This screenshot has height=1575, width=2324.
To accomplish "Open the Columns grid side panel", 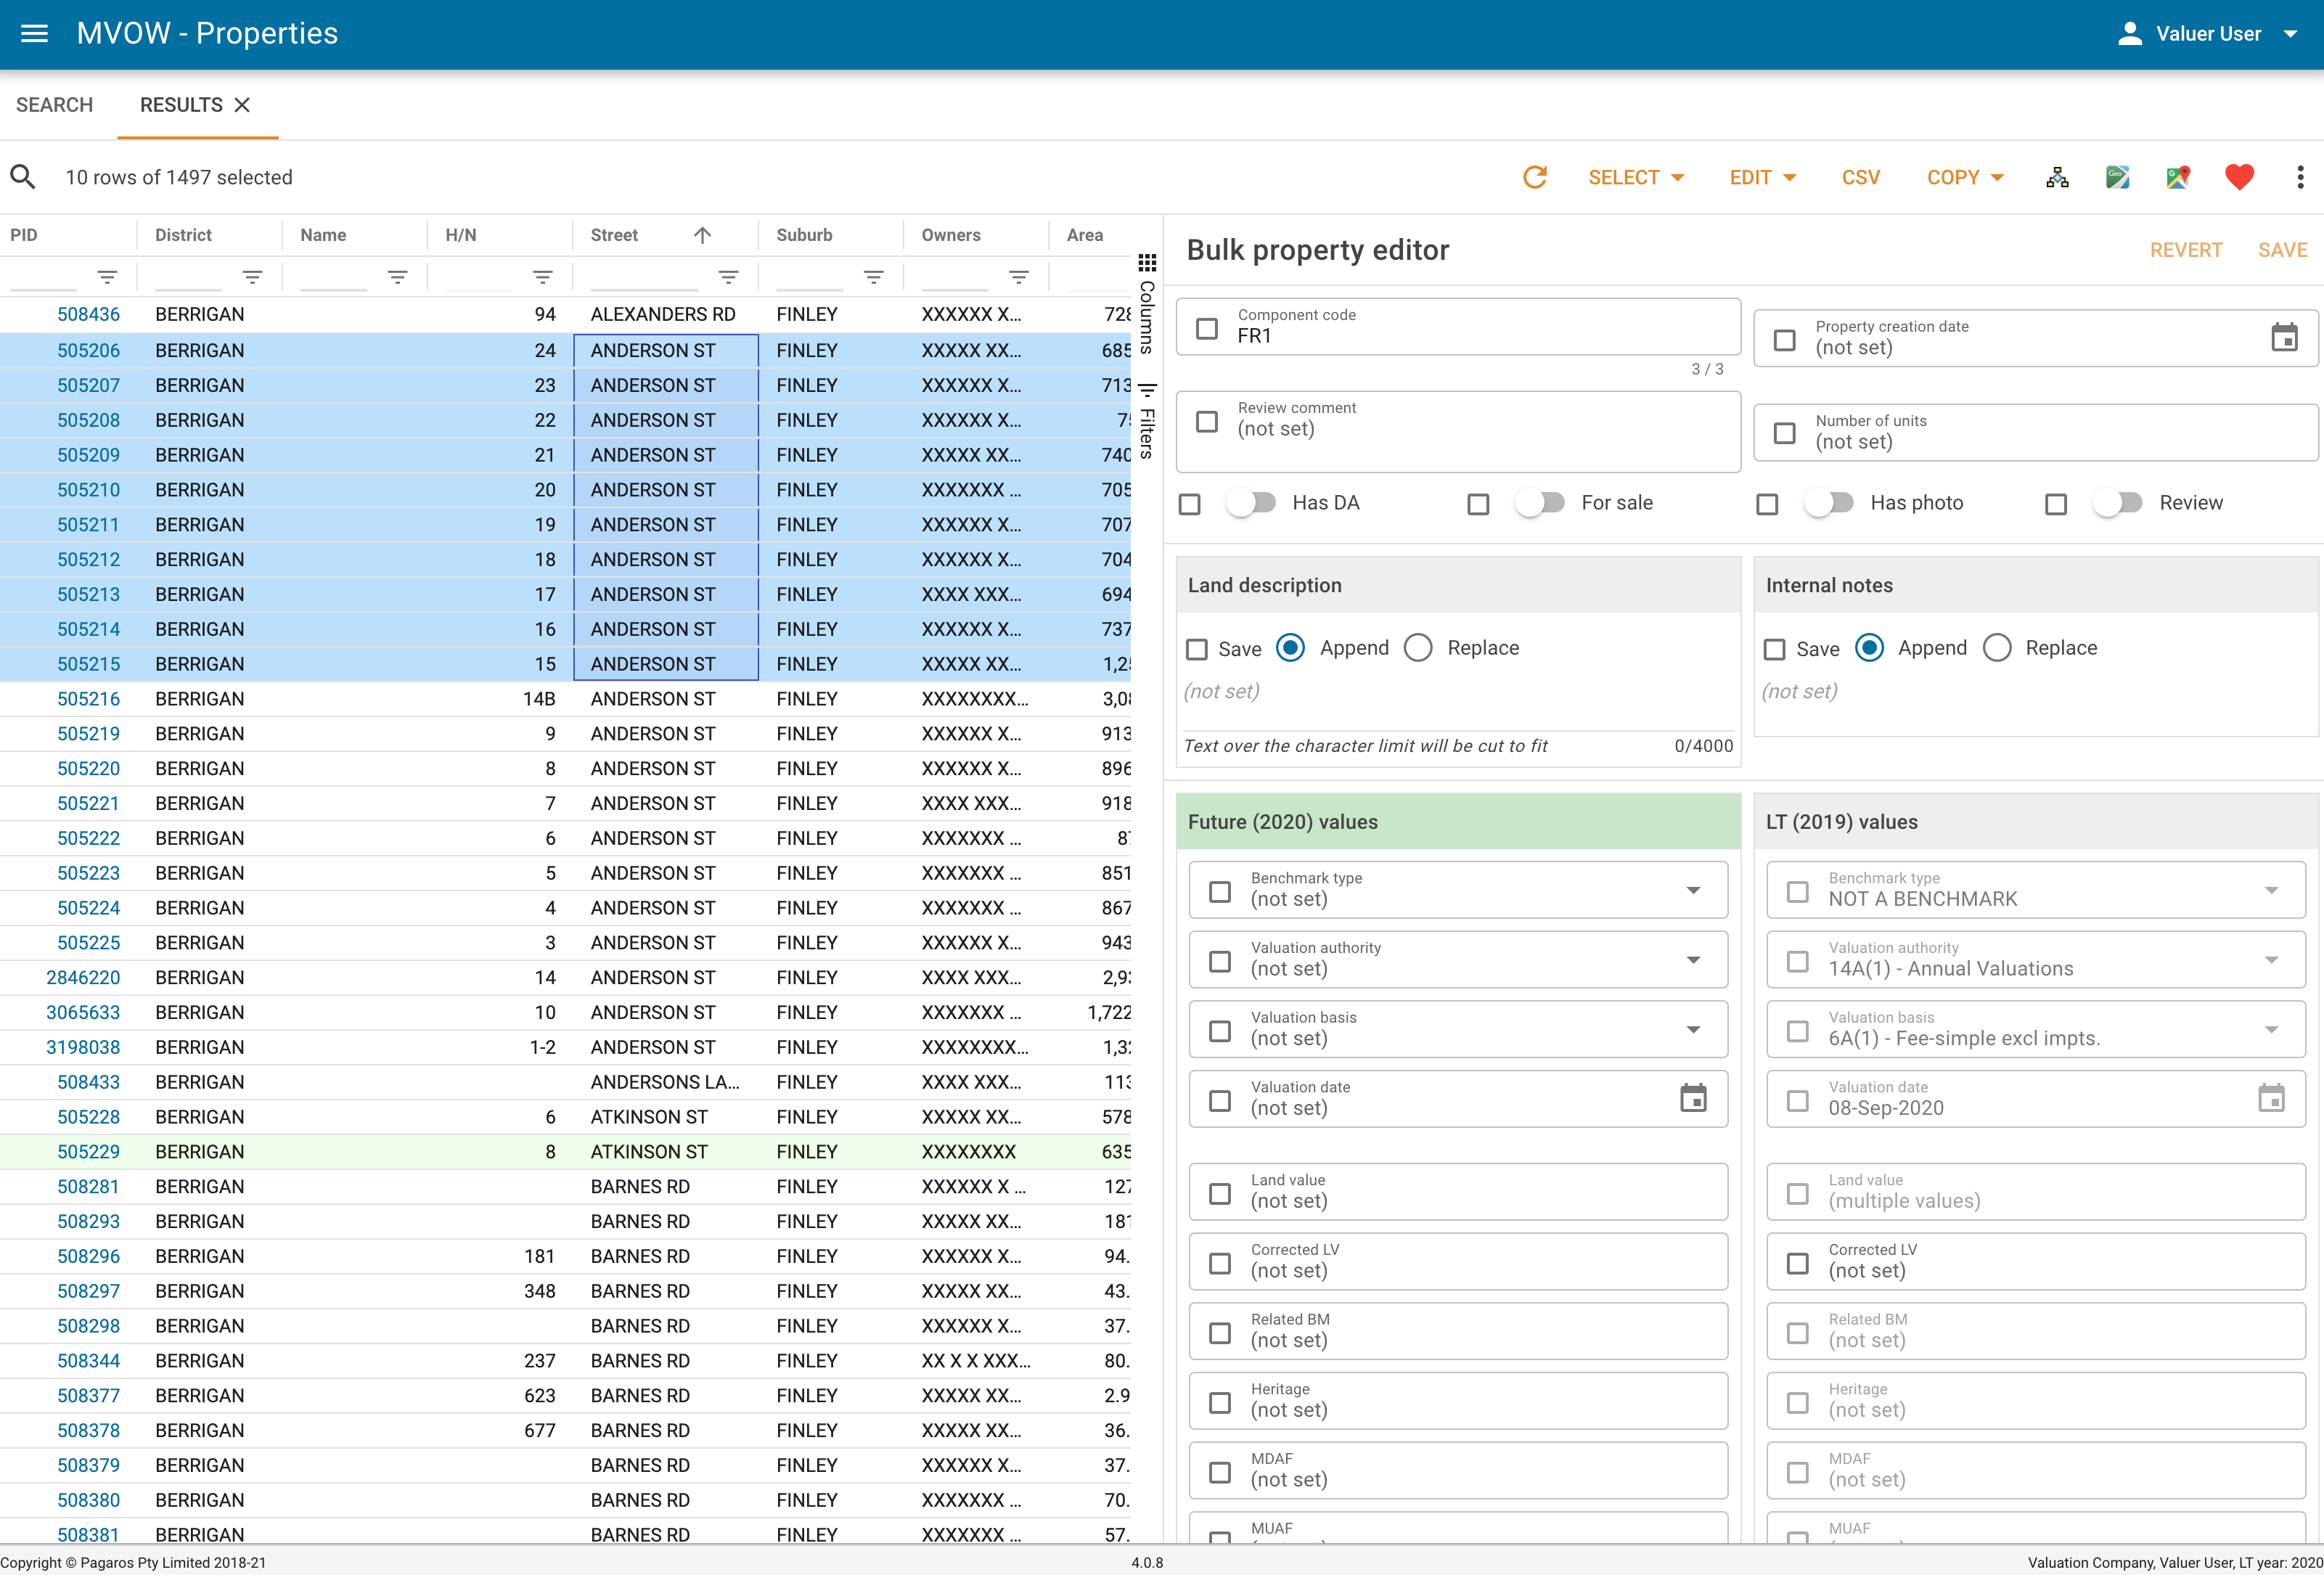I will 1147,304.
